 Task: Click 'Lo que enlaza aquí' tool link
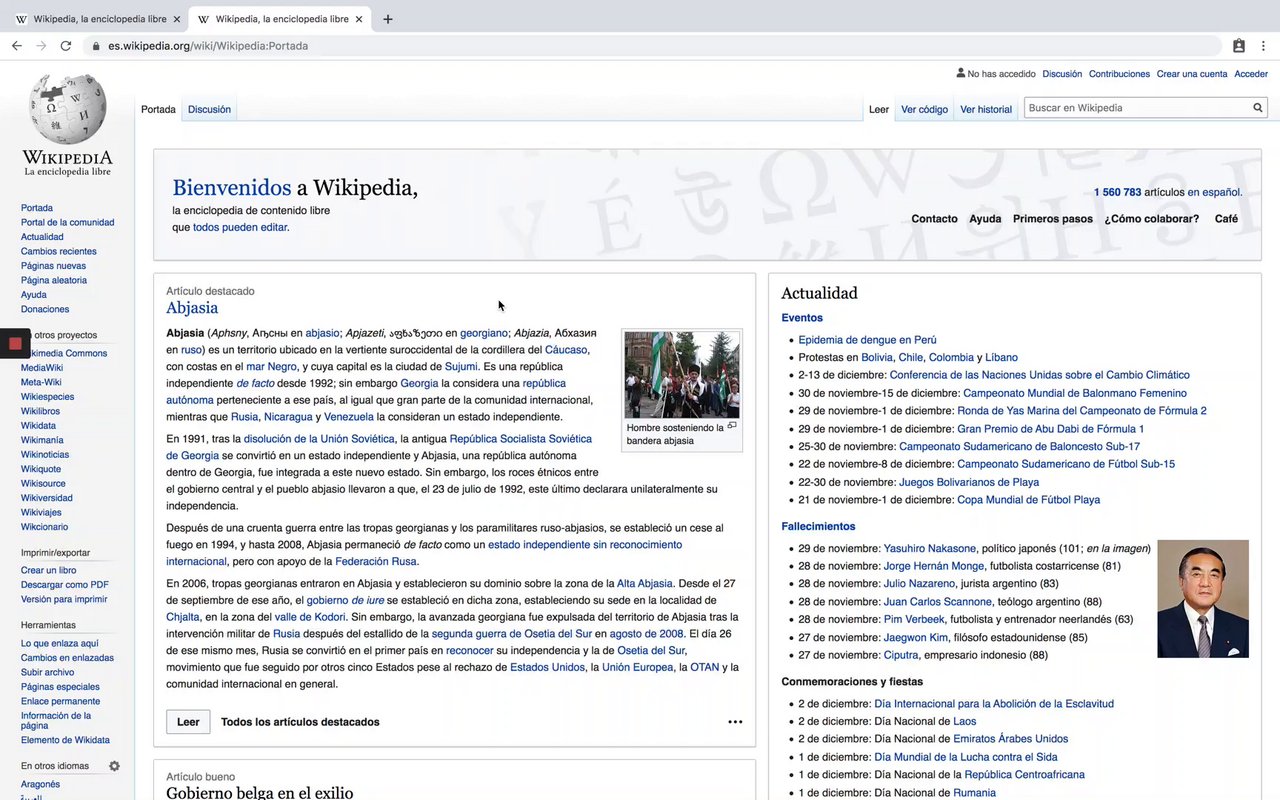click(59, 643)
